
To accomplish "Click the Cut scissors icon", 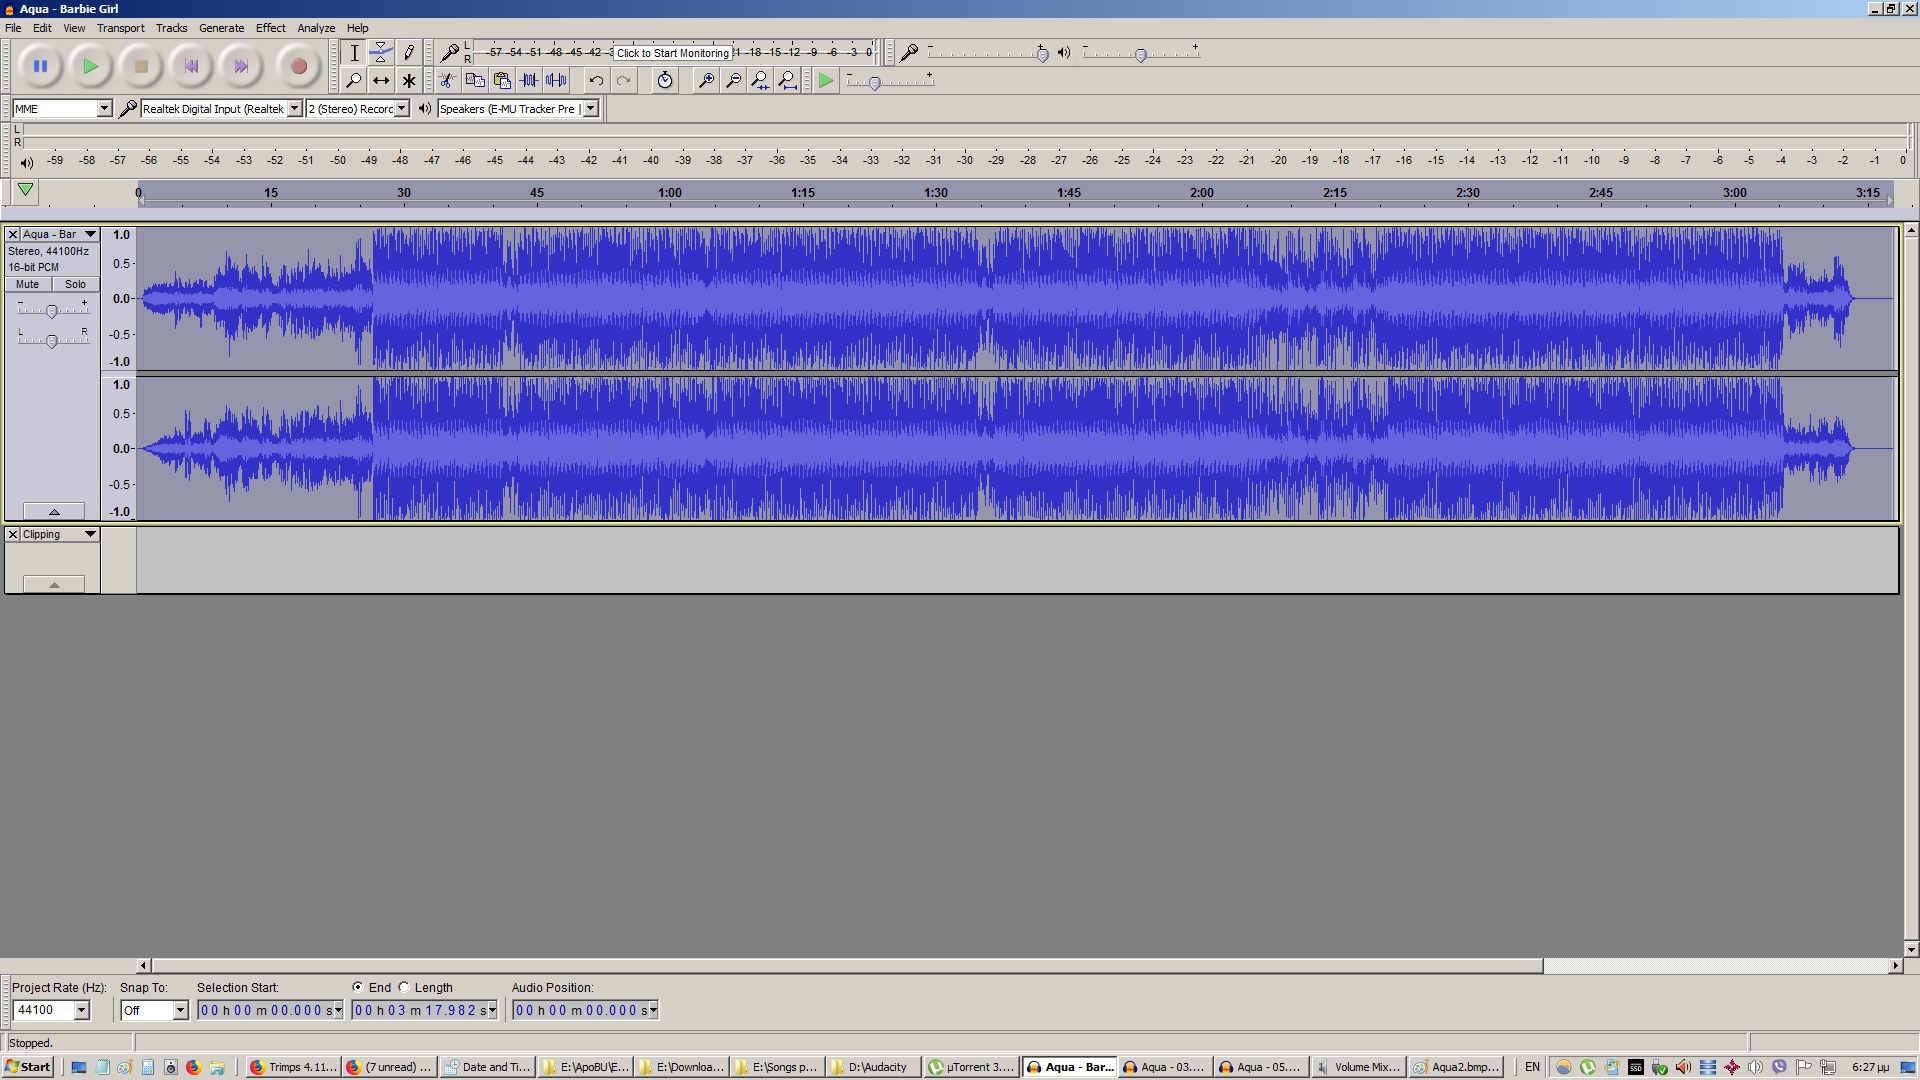I will pos(447,81).
